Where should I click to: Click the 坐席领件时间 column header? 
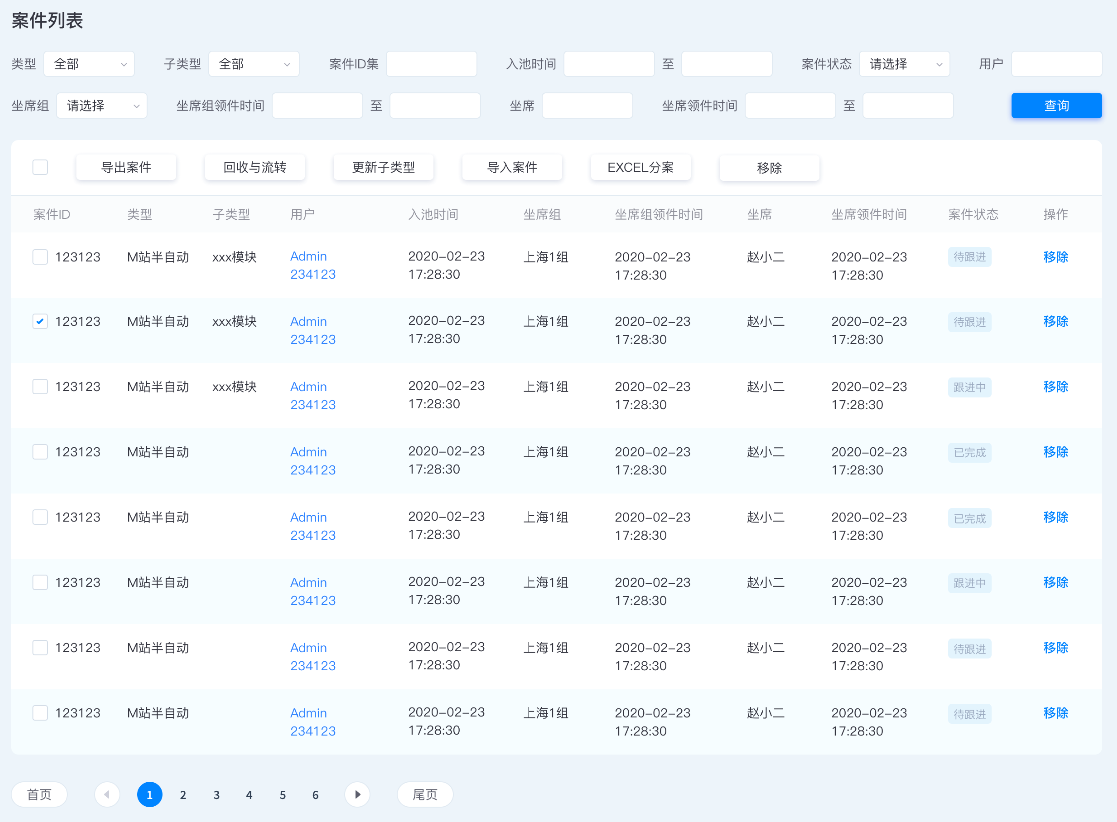pyautogui.click(x=869, y=214)
